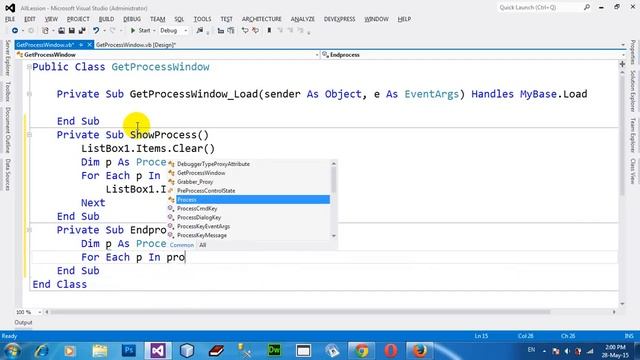Open Google Chrome from the taskbar
Image resolution: width=640 pixels, height=360 pixels.
(x=361, y=351)
